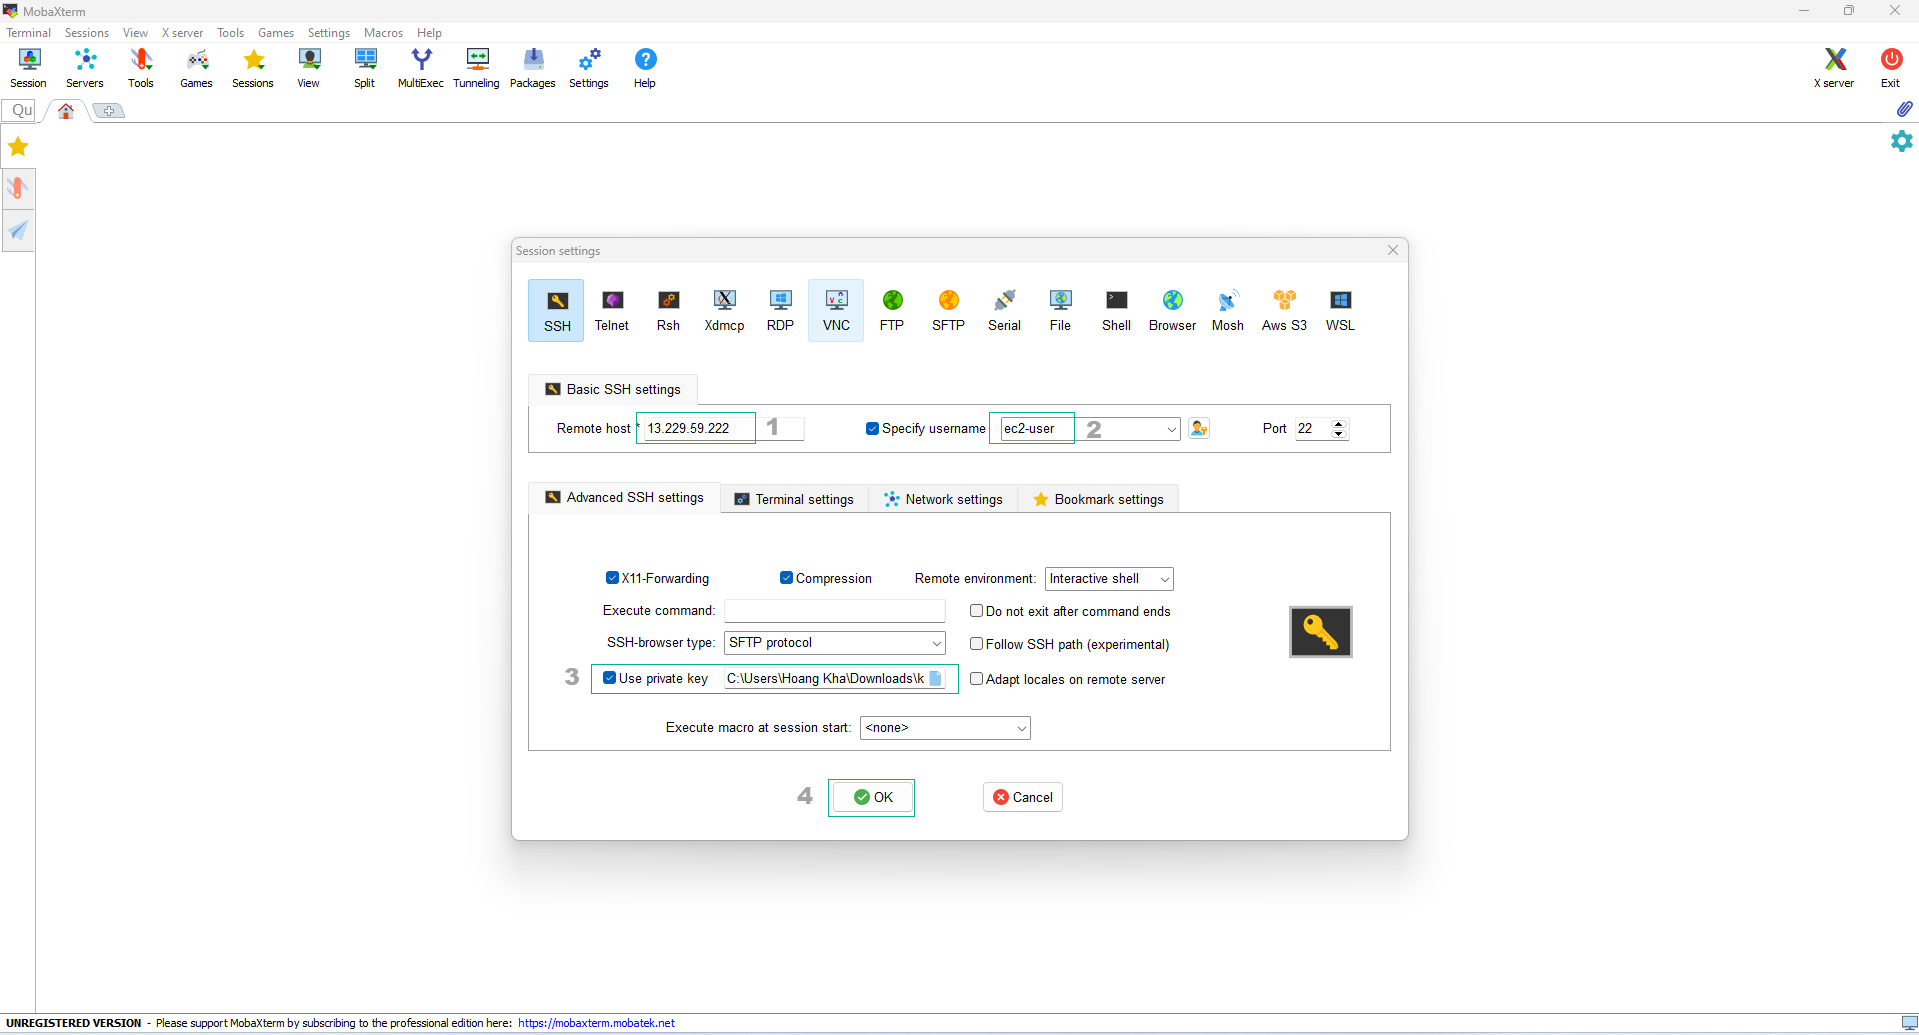Open Packages from the toolbar
Viewport: 1919px width, 1035px height.
point(533,68)
